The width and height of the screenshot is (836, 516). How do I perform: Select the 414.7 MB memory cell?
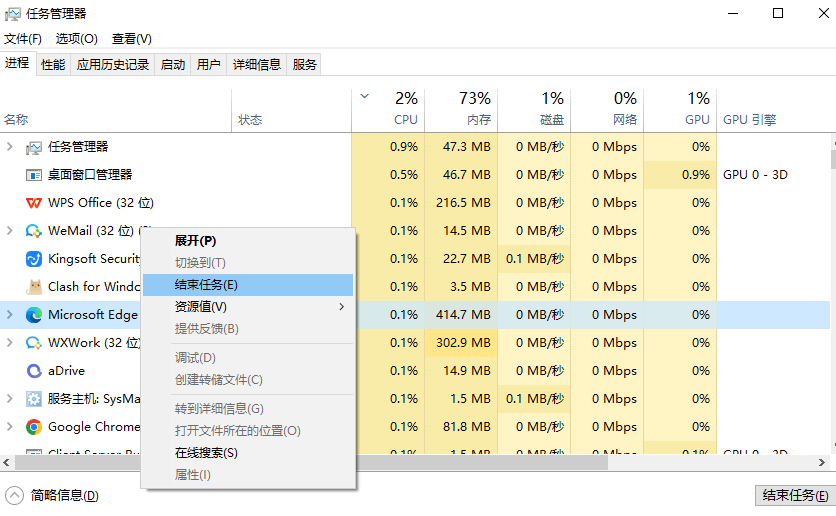coord(462,315)
